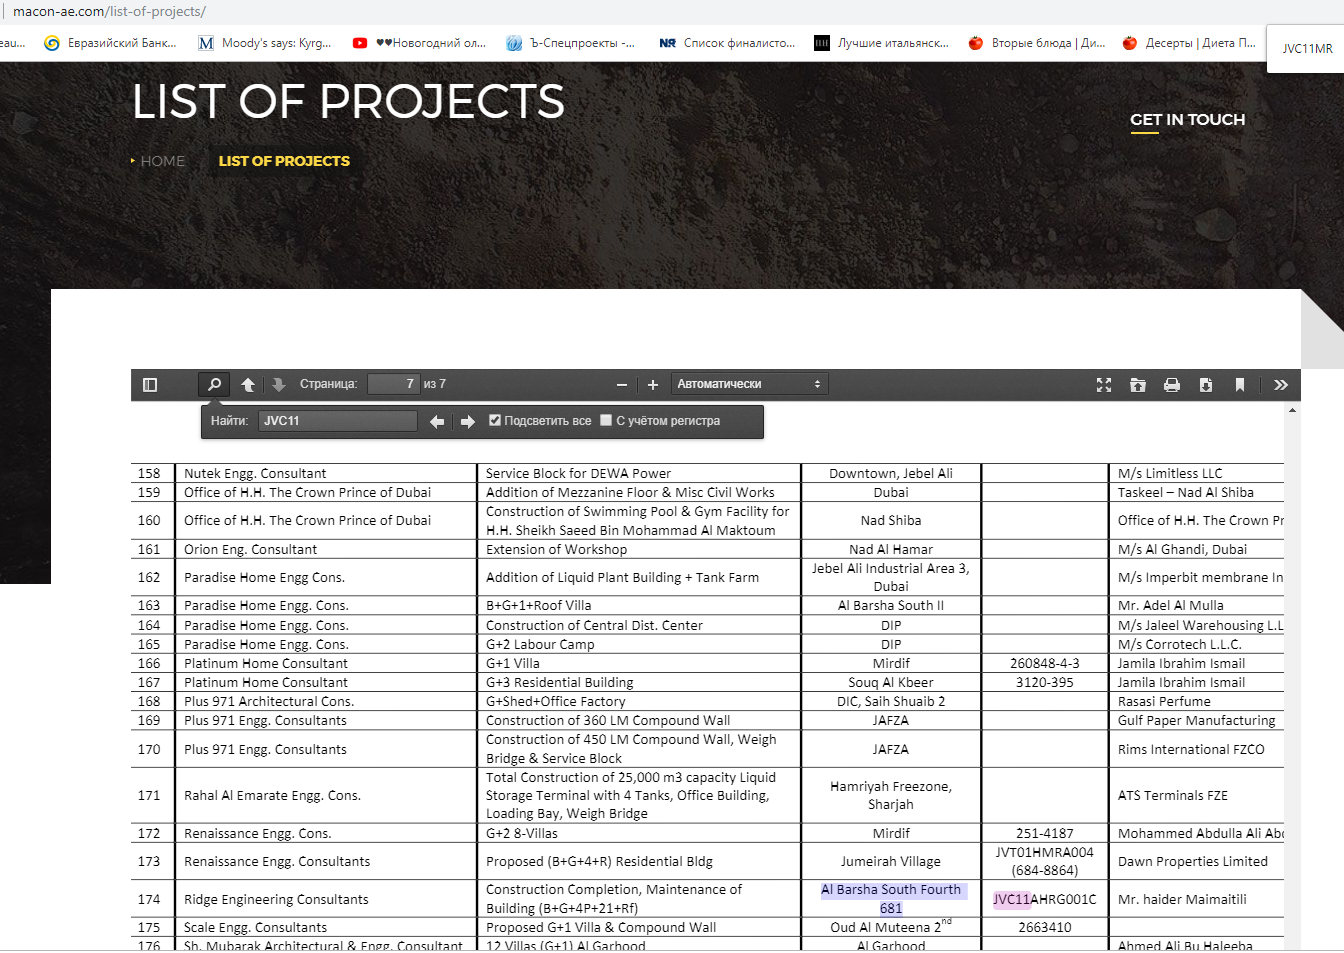Click the bookmark current view icon
This screenshot has width=1344, height=953.
[x=1240, y=385]
